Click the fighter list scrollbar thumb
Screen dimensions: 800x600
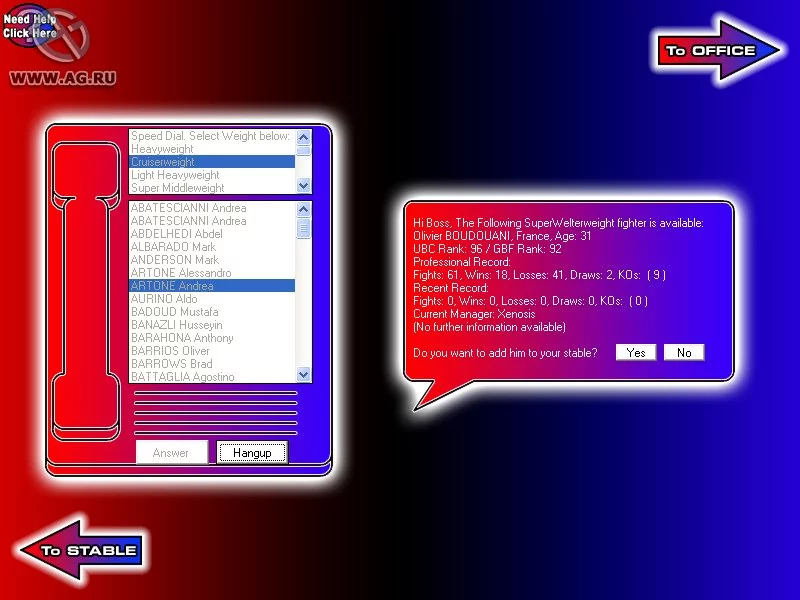[x=304, y=228]
